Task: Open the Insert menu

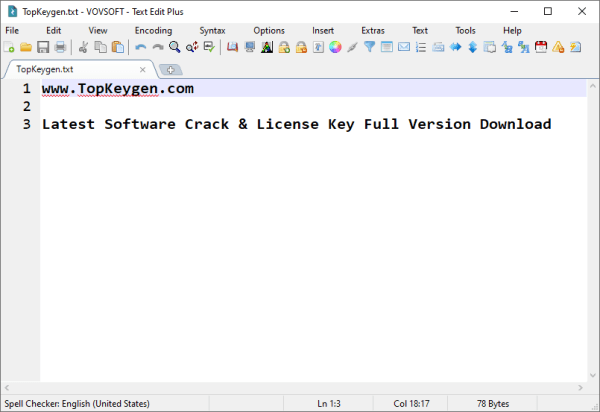Action: (x=323, y=31)
